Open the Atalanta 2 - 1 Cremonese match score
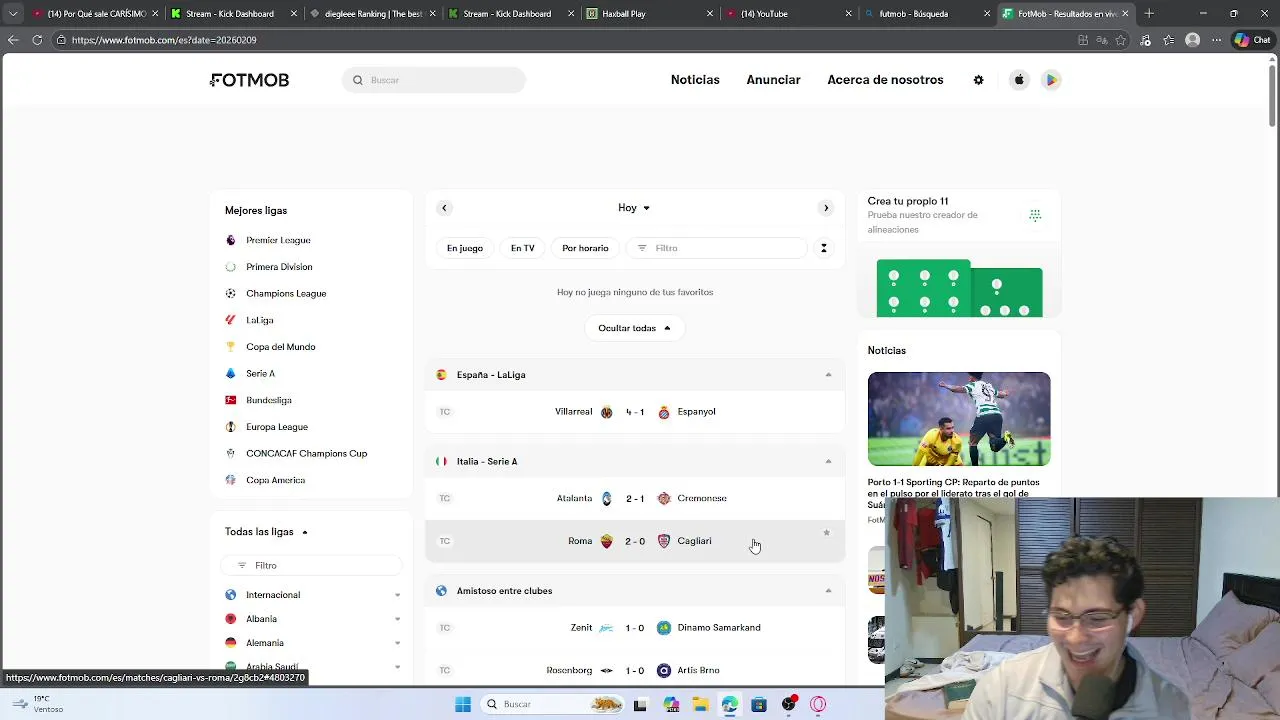Screen dimensions: 1280x720 click(x=635, y=498)
